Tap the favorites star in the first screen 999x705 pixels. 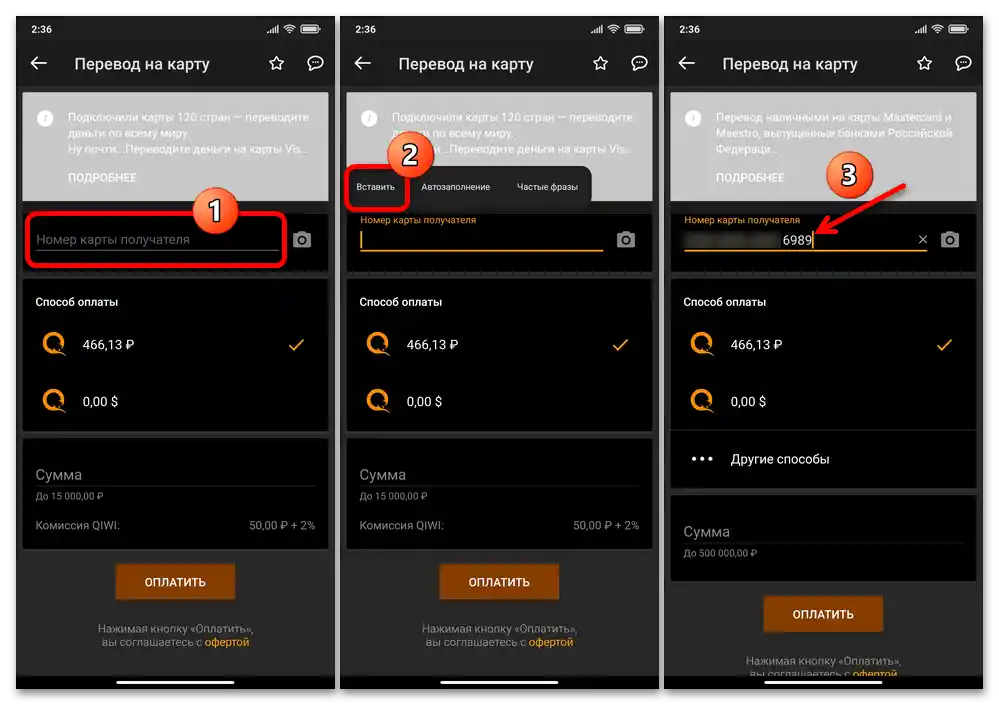click(277, 63)
